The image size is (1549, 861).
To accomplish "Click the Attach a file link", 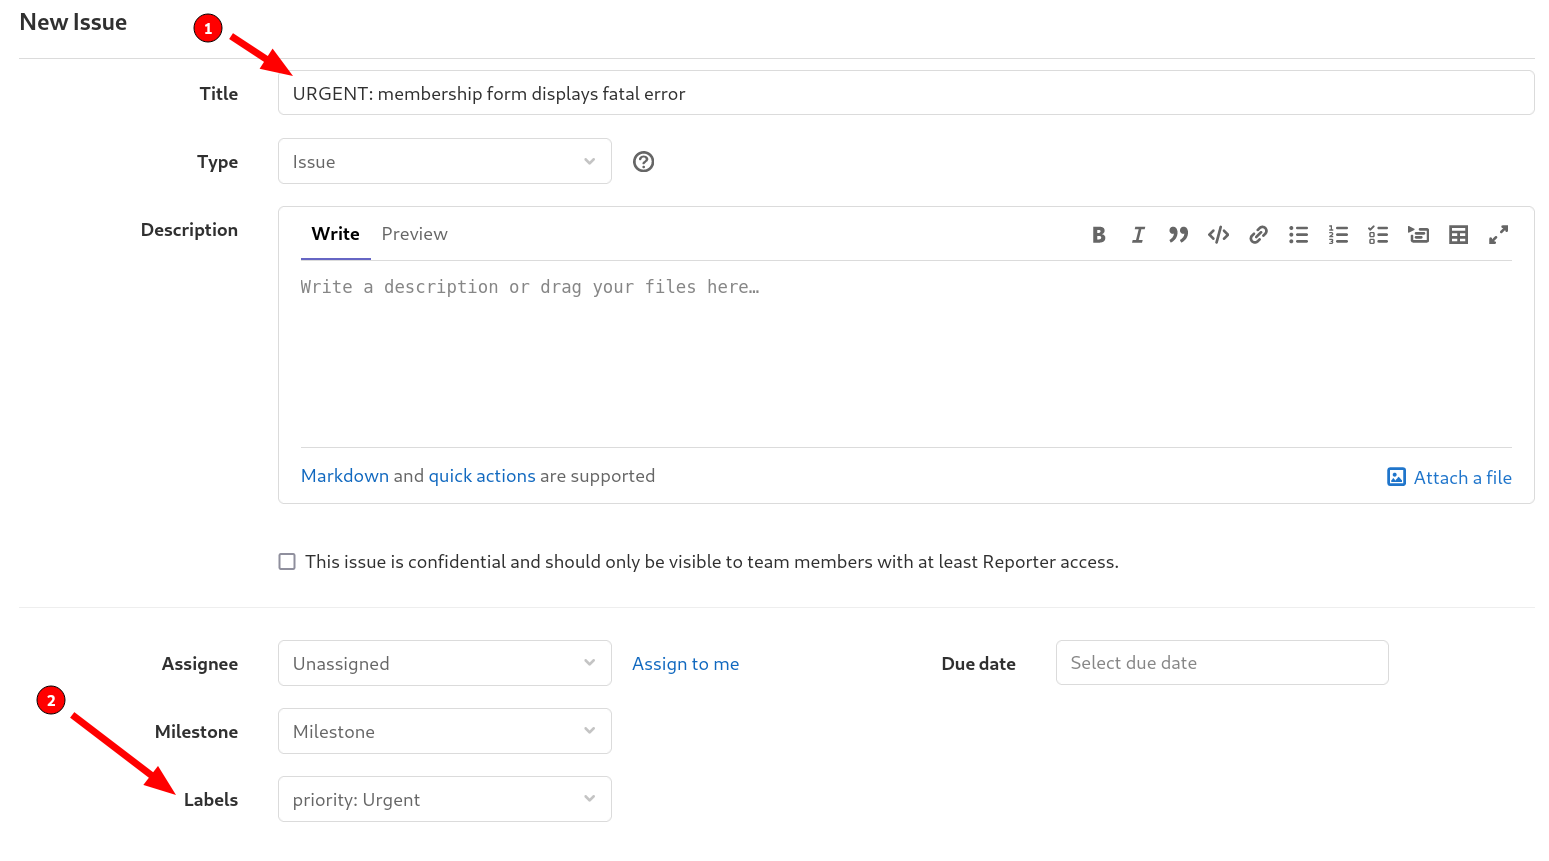I will pos(1462,478).
